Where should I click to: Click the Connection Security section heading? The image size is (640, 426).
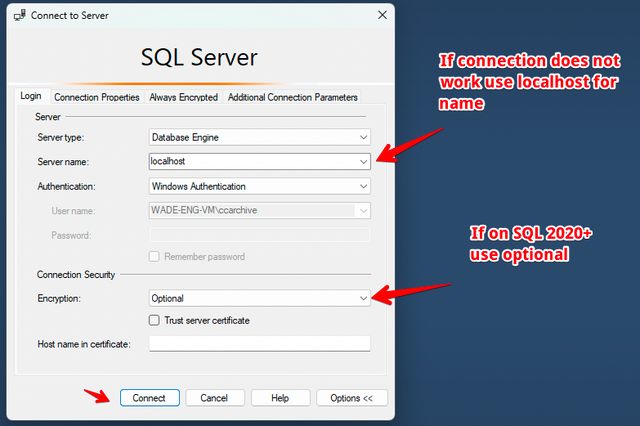click(76, 275)
